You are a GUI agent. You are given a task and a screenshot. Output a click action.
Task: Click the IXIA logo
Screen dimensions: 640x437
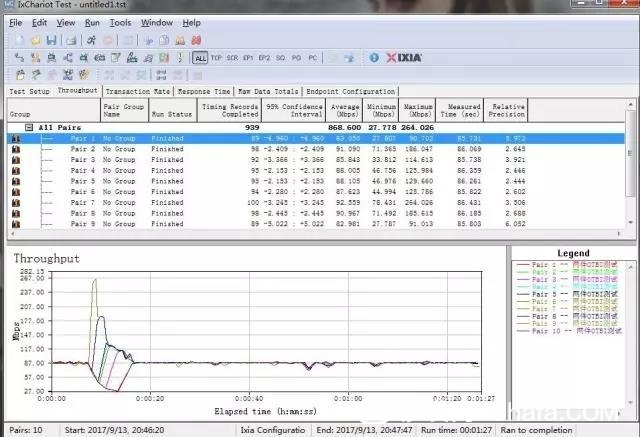click(404, 58)
